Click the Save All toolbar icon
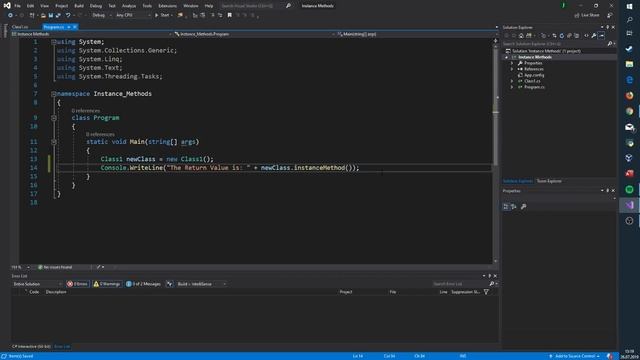Screen dimensions: 640x360 pos(58,15)
